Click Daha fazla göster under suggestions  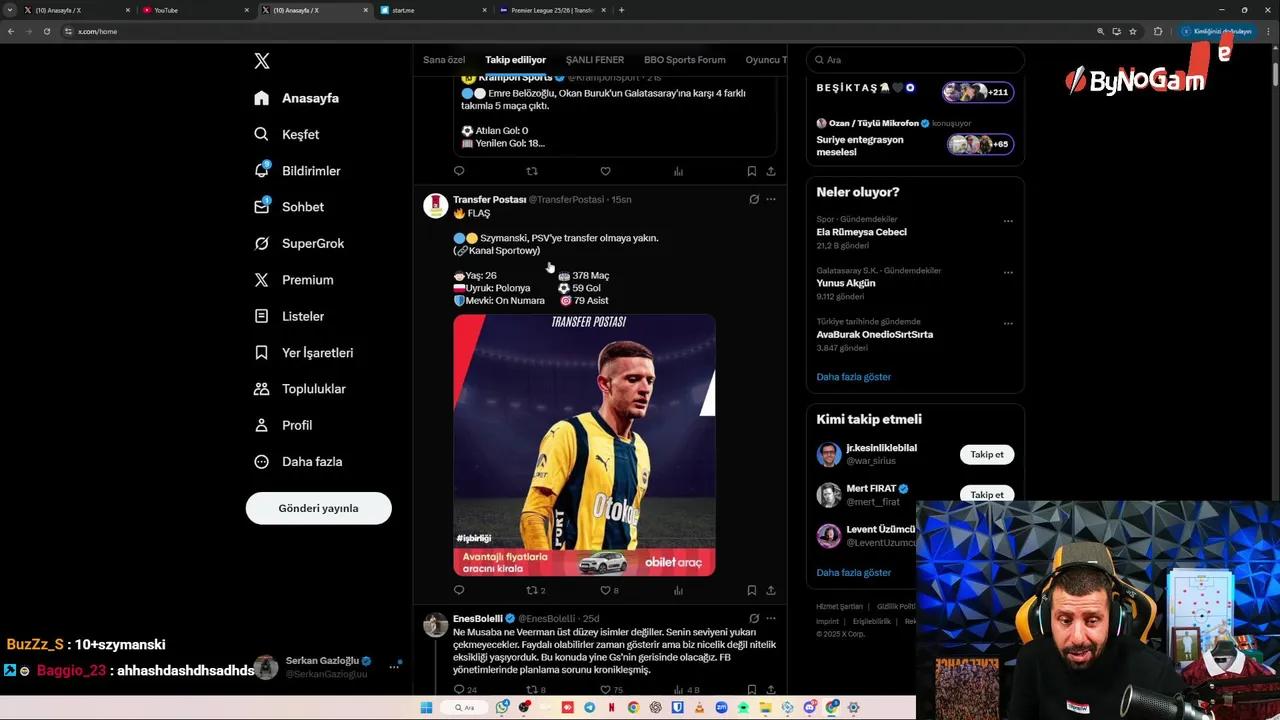click(x=853, y=572)
